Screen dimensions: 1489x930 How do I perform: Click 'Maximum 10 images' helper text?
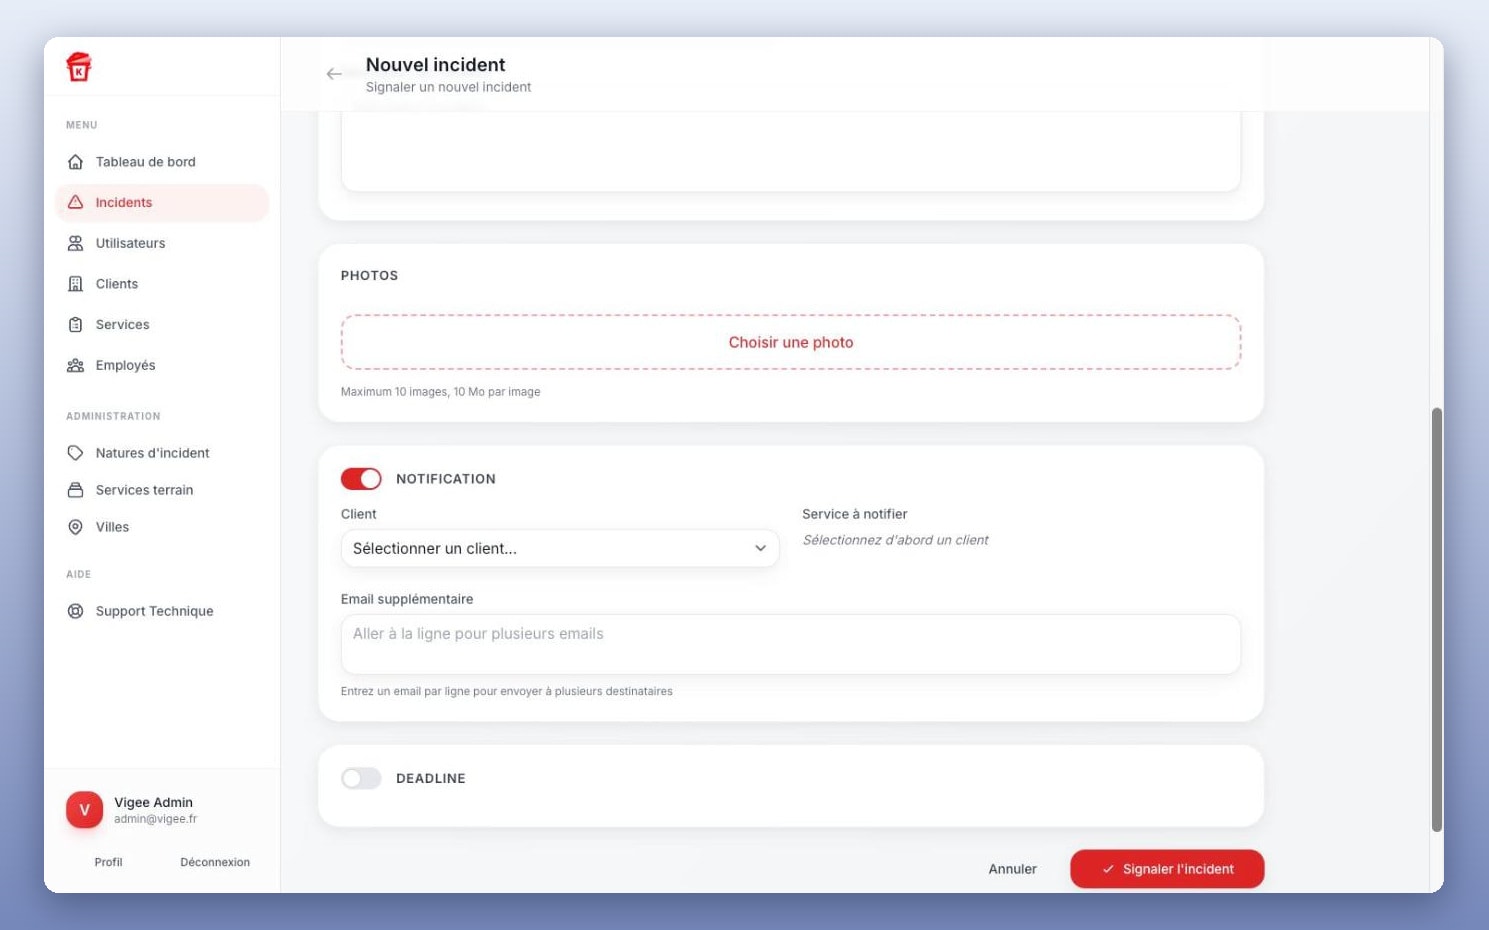click(x=440, y=392)
